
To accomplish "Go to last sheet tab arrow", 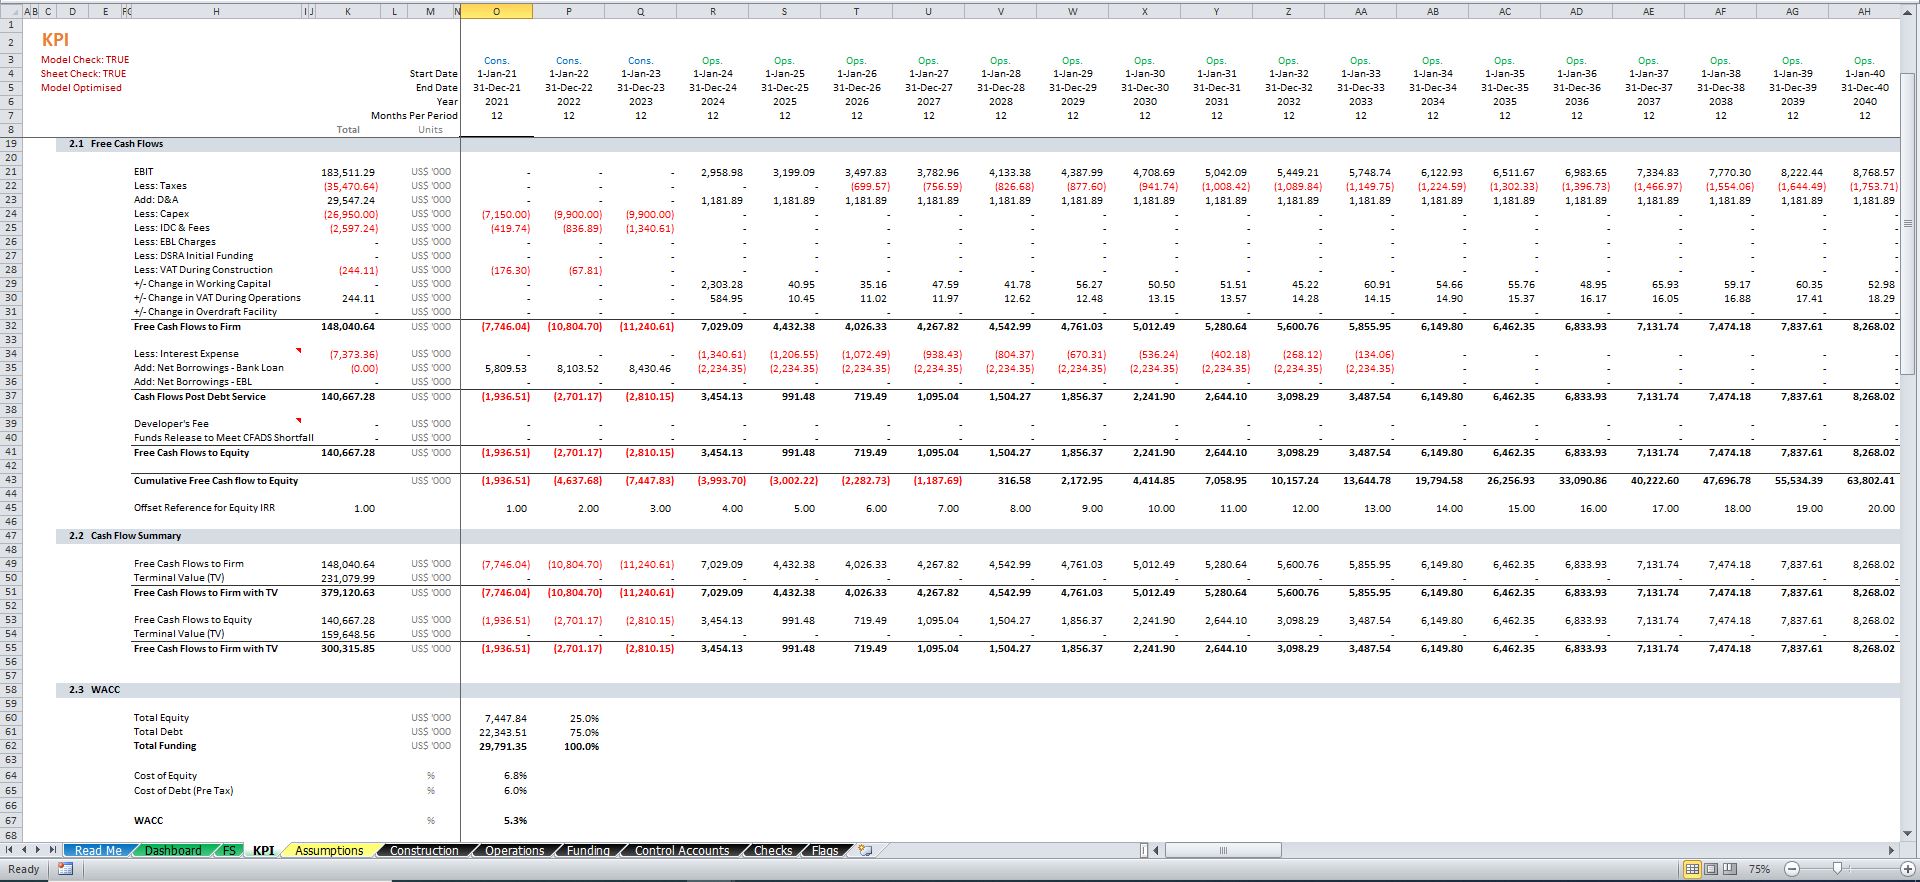I will pyautogui.click(x=53, y=850).
